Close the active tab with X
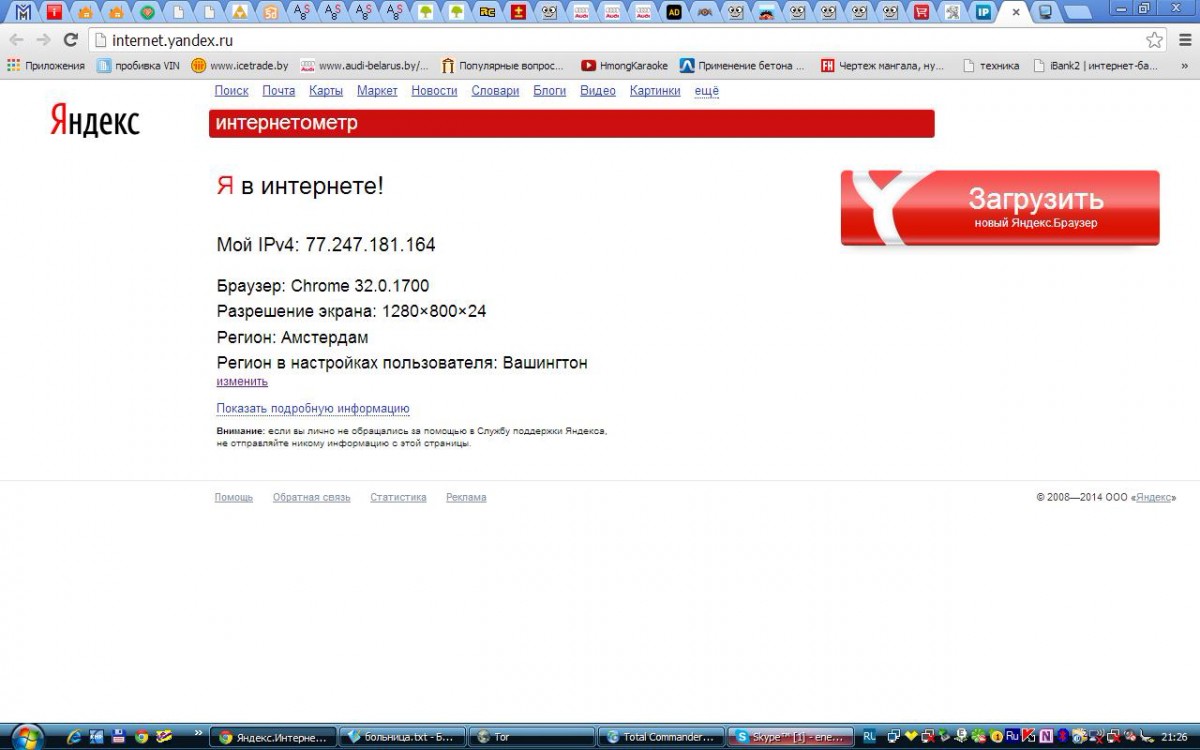Image resolution: width=1200 pixels, height=750 pixels. (x=1016, y=12)
